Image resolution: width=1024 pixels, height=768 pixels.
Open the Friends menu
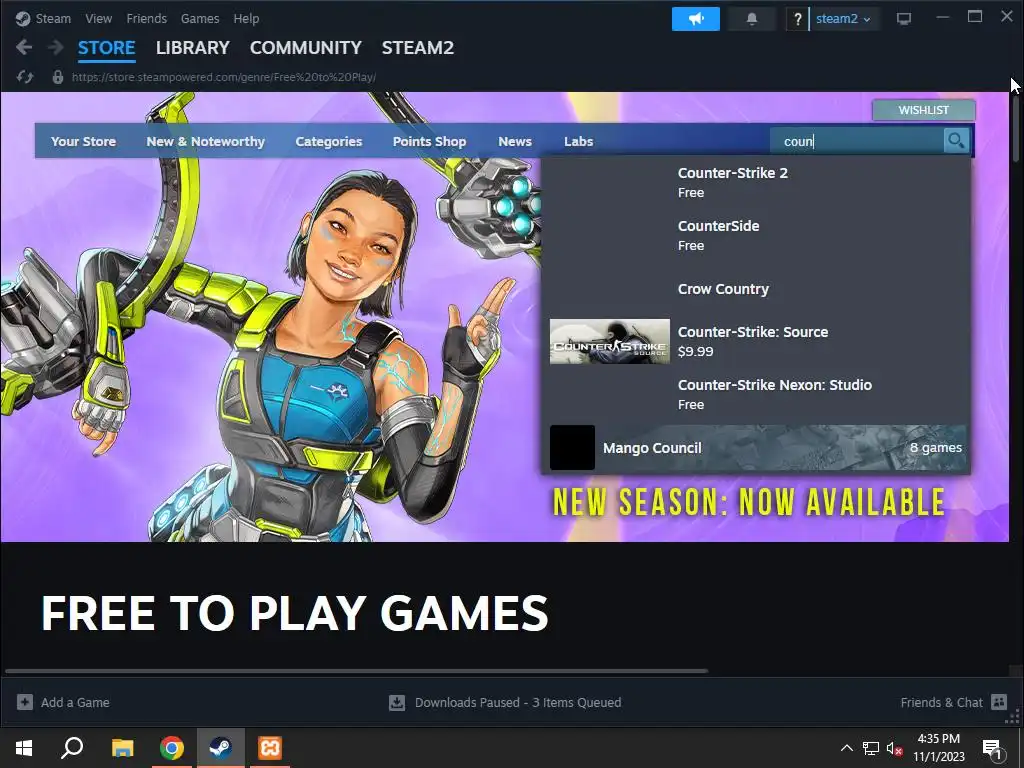pyautogui.click(x=146, y=18)
